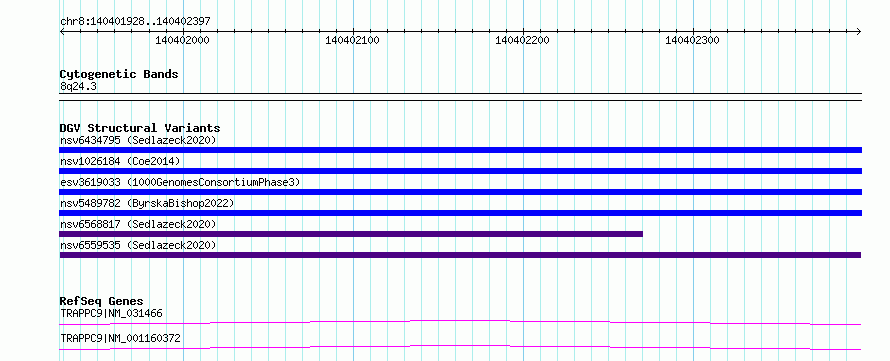Click the pink line of TRAPPC9|NM_031466
The height and width of the screenshot is (361, 890).
(x=460, y=322)
